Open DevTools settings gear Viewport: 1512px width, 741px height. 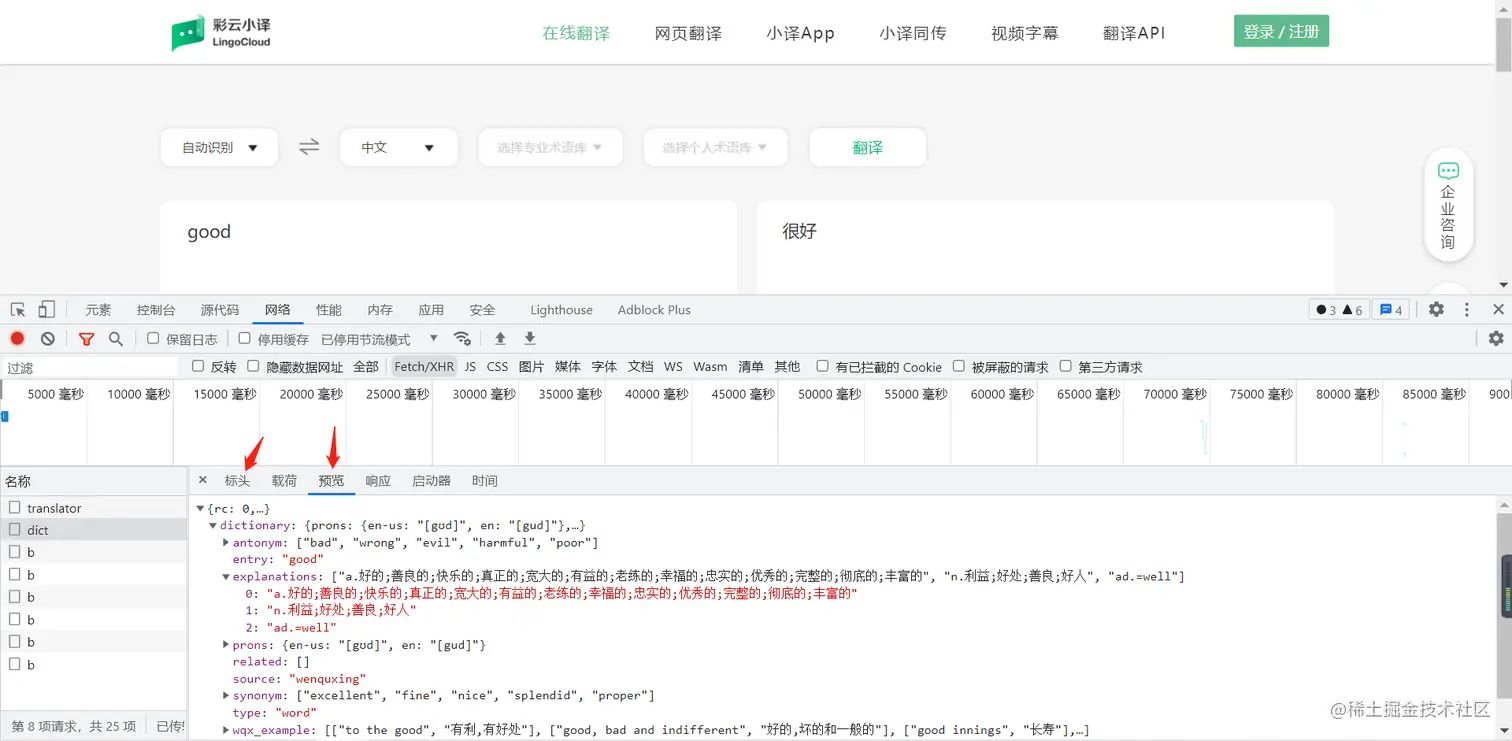click(x=1436, y=310)
